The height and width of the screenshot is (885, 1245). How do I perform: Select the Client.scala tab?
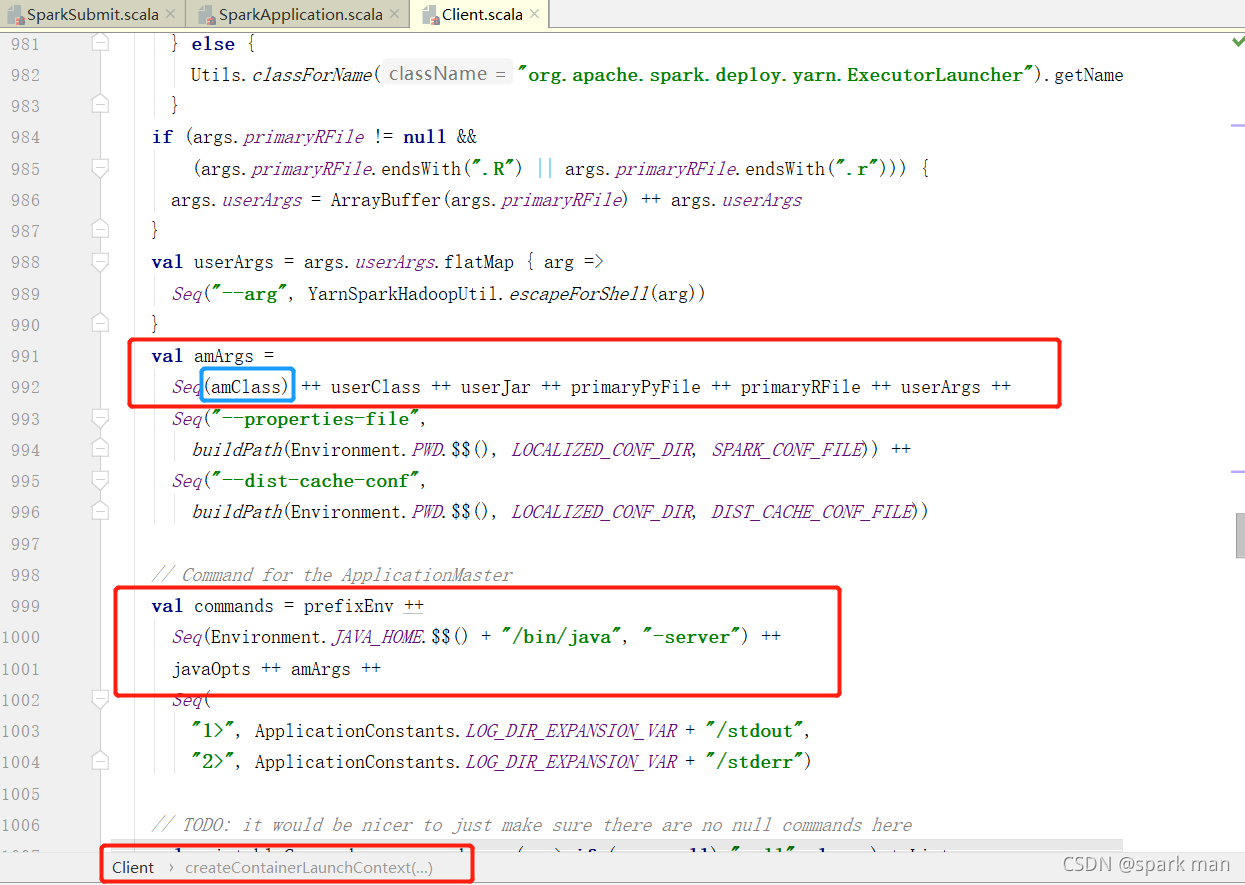[480, 14]
